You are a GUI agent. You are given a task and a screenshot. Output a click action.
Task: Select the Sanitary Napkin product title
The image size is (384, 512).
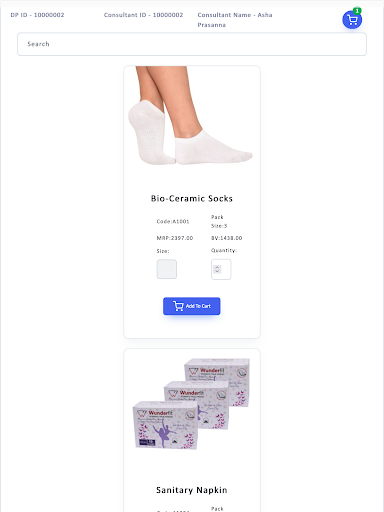192,490
